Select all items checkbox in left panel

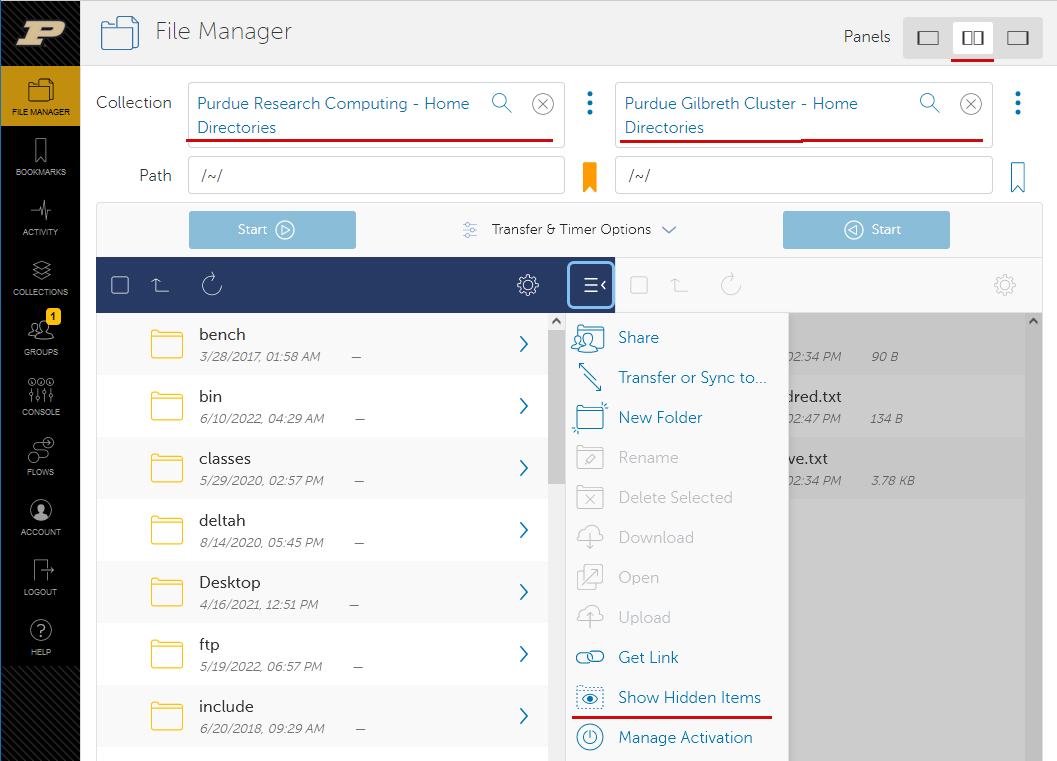coord(120,285)
